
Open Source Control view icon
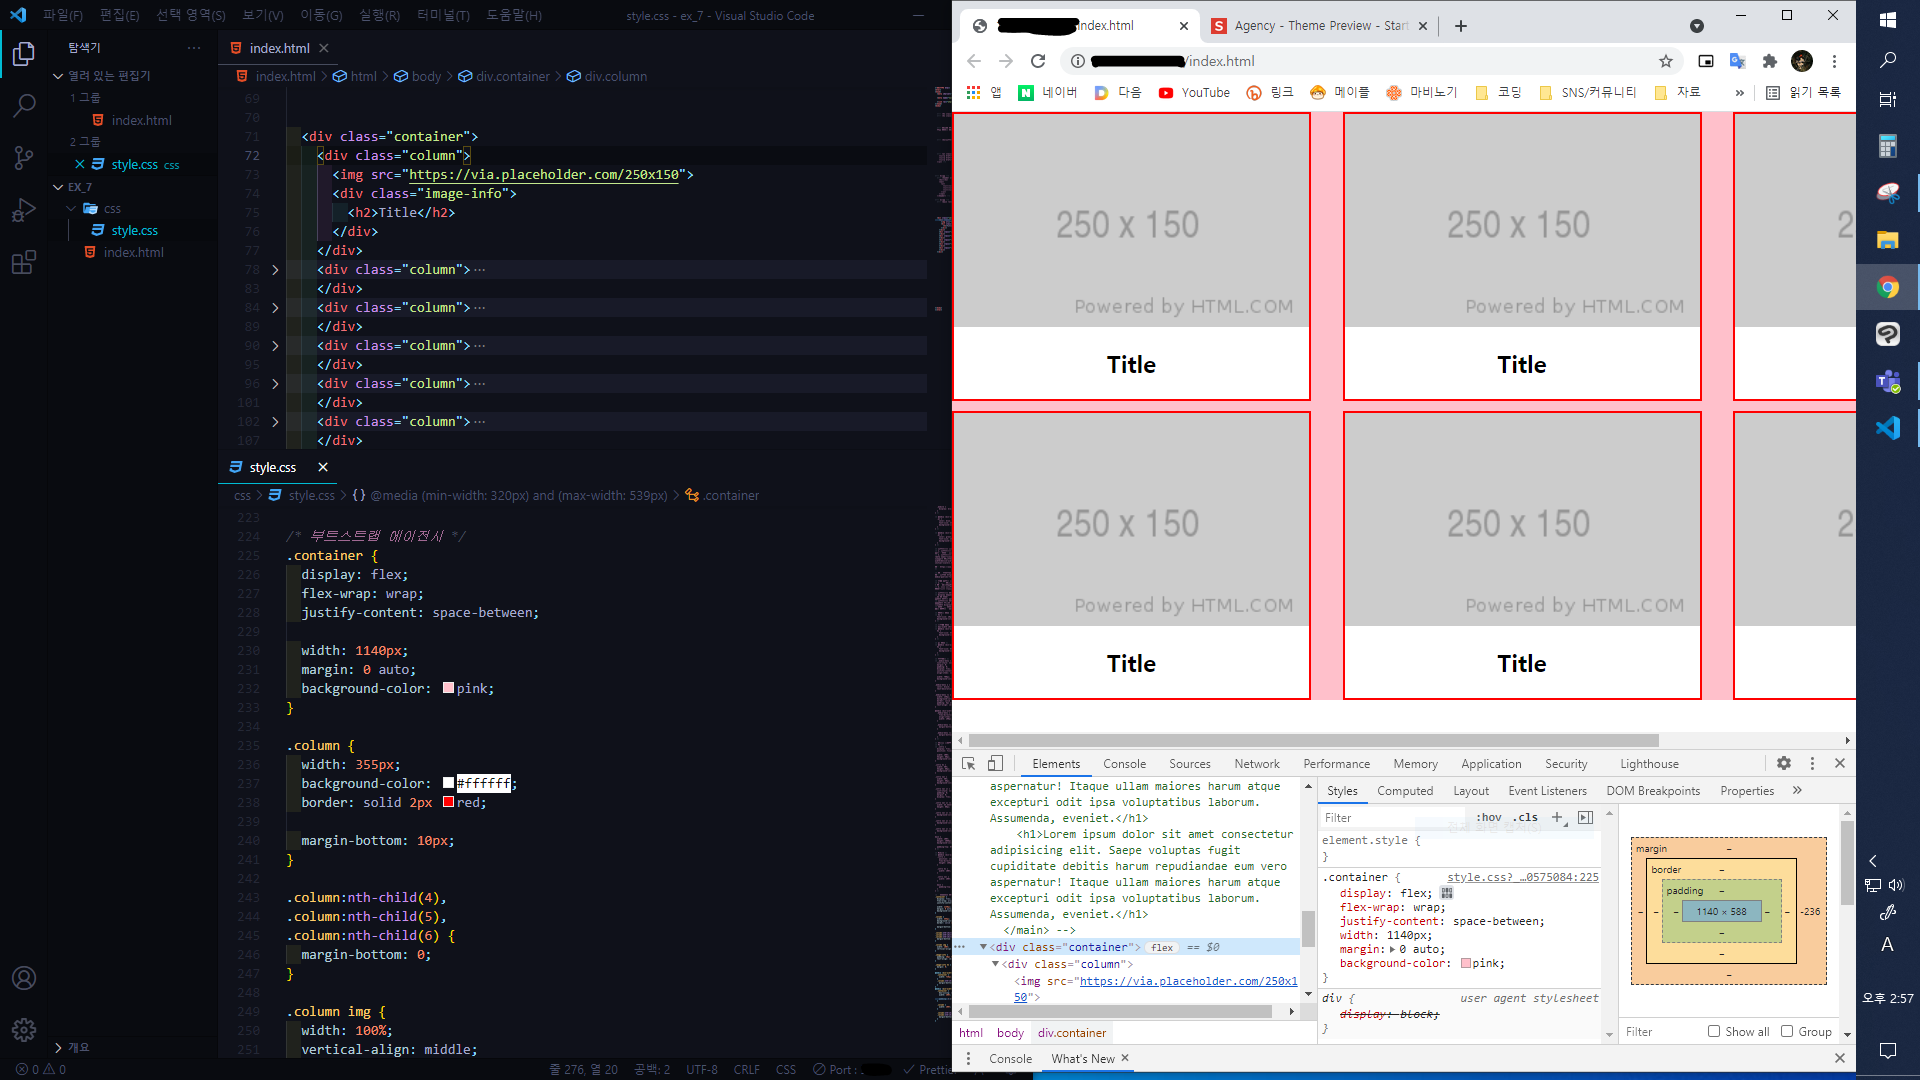click(24, 158)
